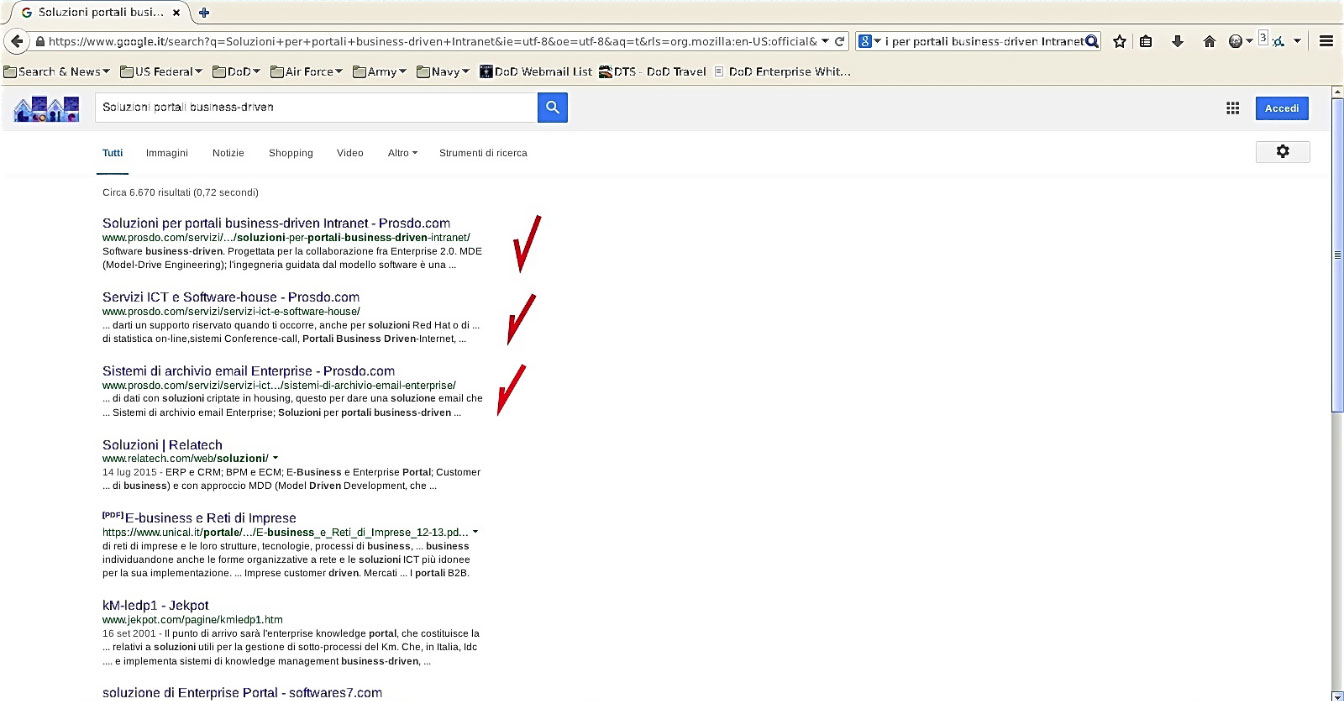
Task: Click scrollbar up arrow
Action: [x=1337, y=93]
